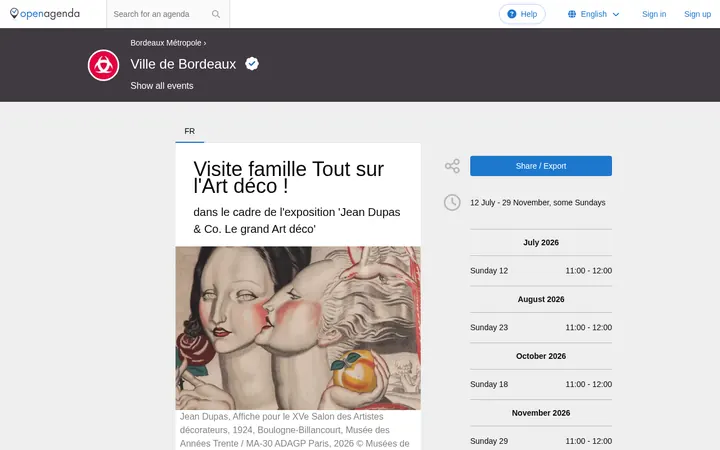720x450 pixels.
Task: Click the Ville de Bordeaux red logo
Action: 103,65
